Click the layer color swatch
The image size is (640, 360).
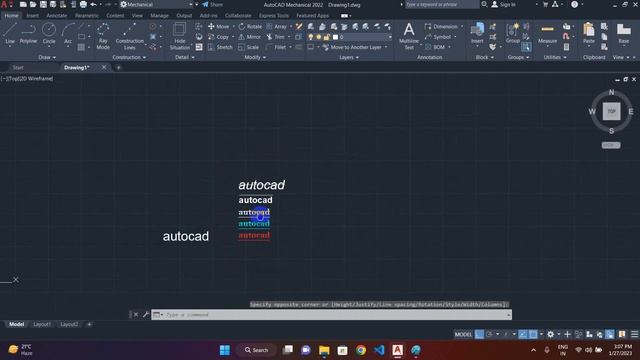point(336,37)
